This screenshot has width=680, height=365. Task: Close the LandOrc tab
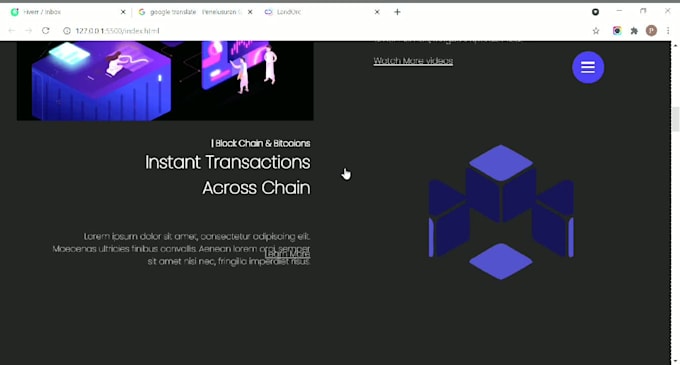[377, 12]
